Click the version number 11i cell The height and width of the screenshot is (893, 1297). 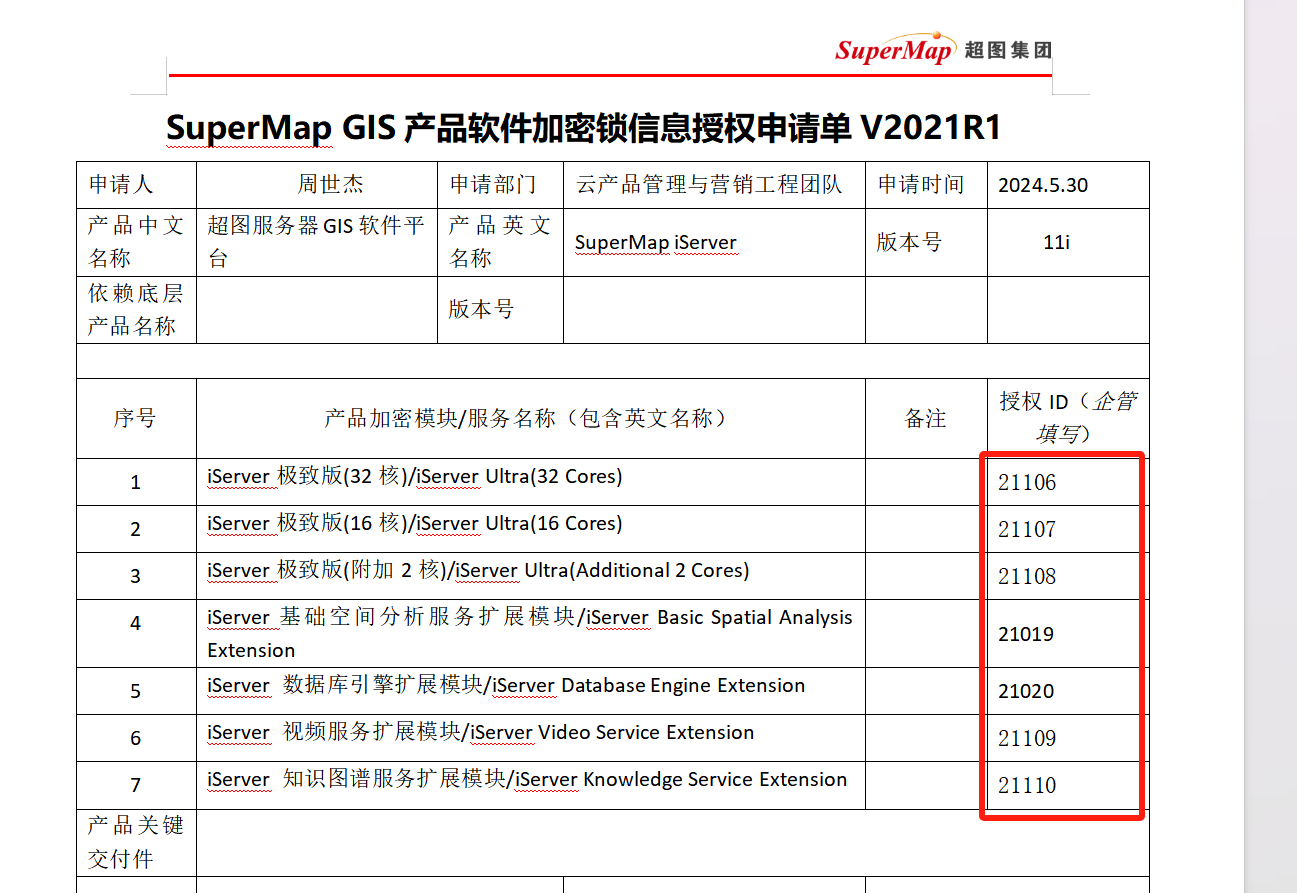pos(1056,242)
